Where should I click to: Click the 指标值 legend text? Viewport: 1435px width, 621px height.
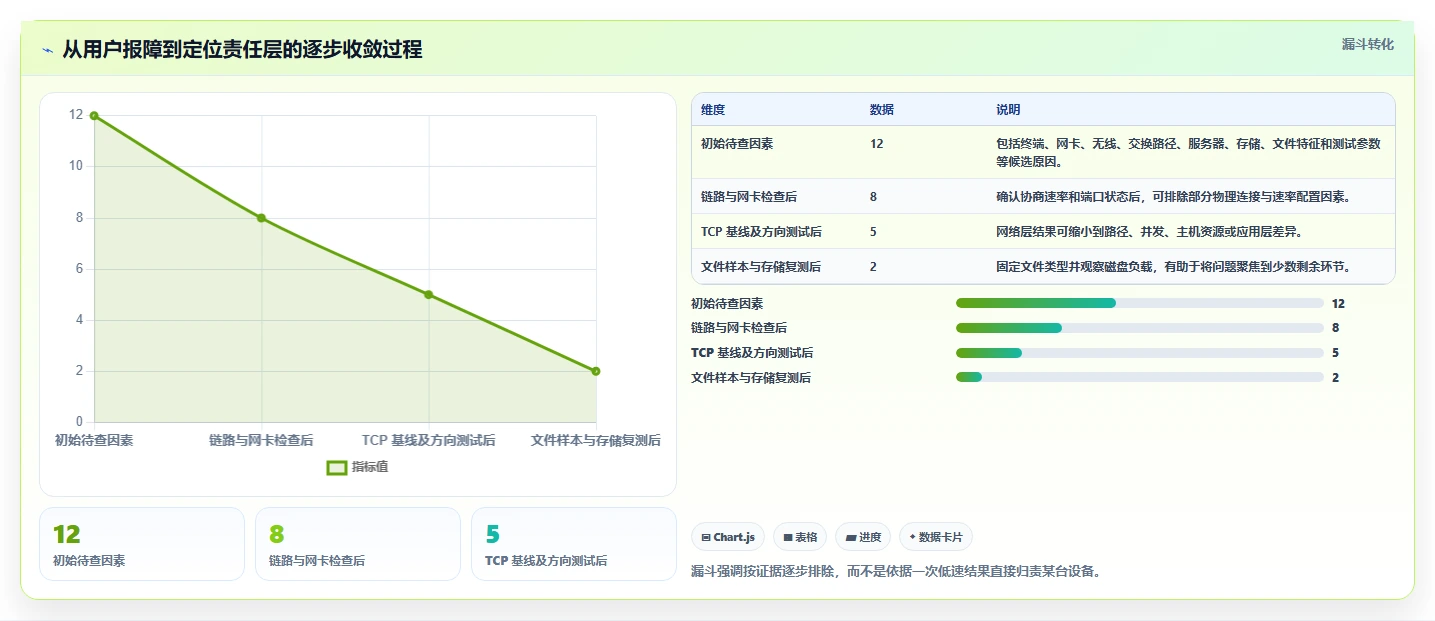(370, 467)
